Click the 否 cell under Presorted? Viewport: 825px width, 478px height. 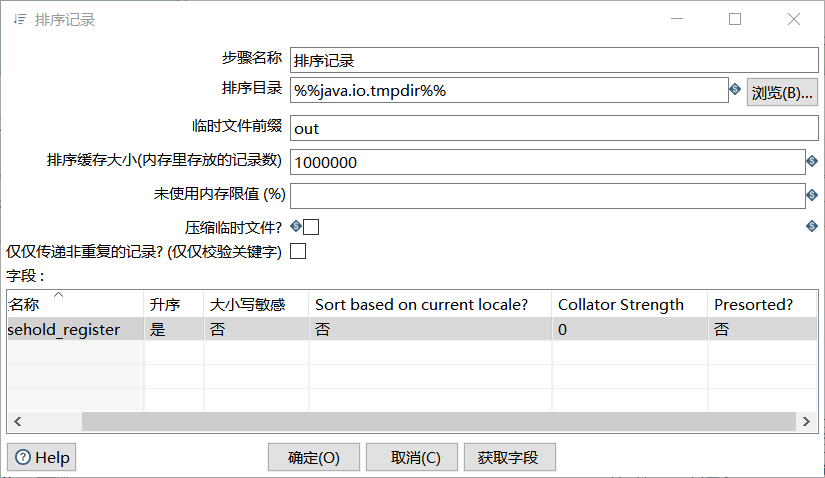pos(762,329)
